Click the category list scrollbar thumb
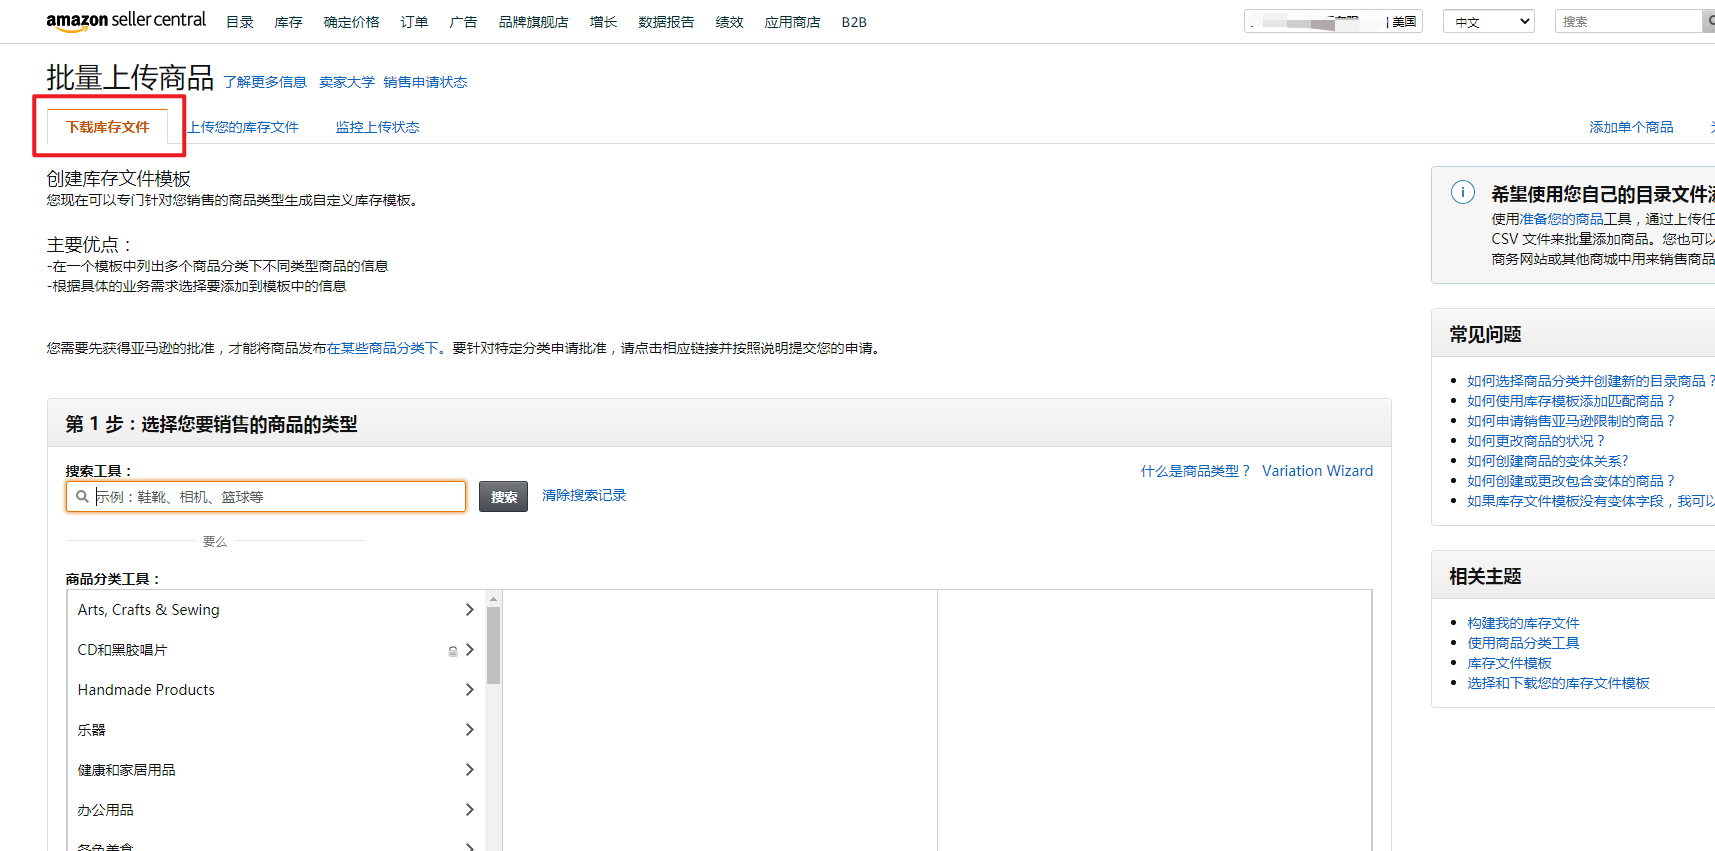The width and height of the screenshot is (1715, 851). point(493,645)
